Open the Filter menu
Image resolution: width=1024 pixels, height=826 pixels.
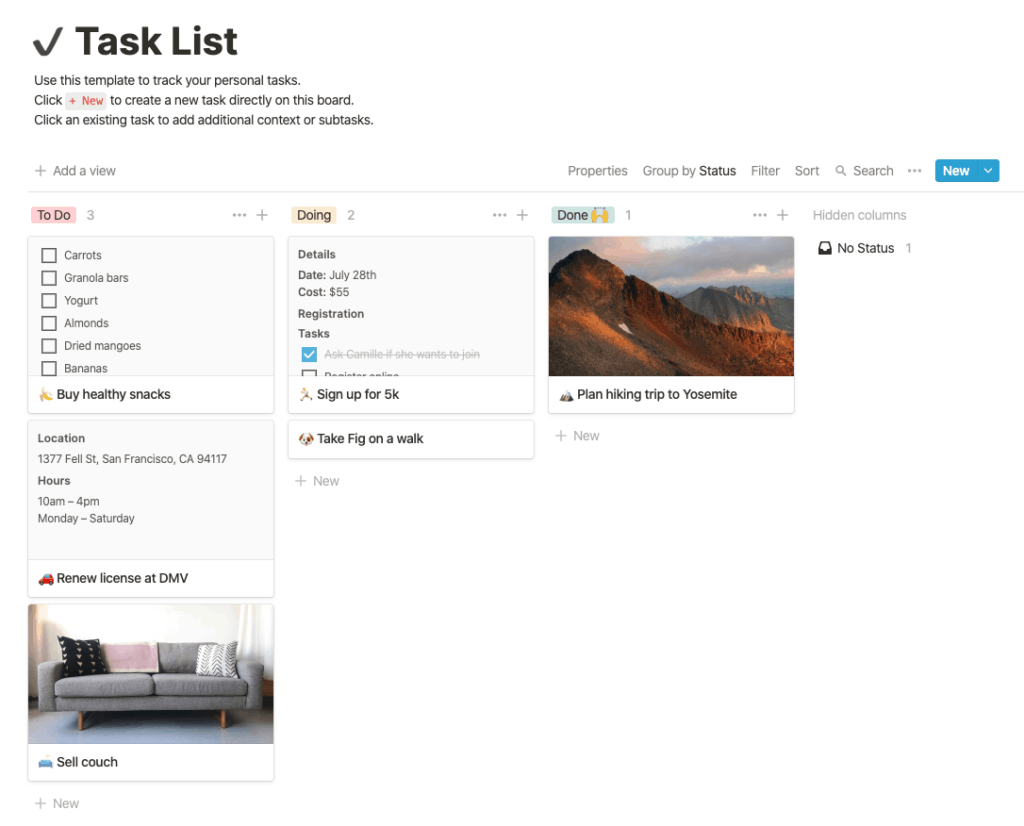click(765, 170)
